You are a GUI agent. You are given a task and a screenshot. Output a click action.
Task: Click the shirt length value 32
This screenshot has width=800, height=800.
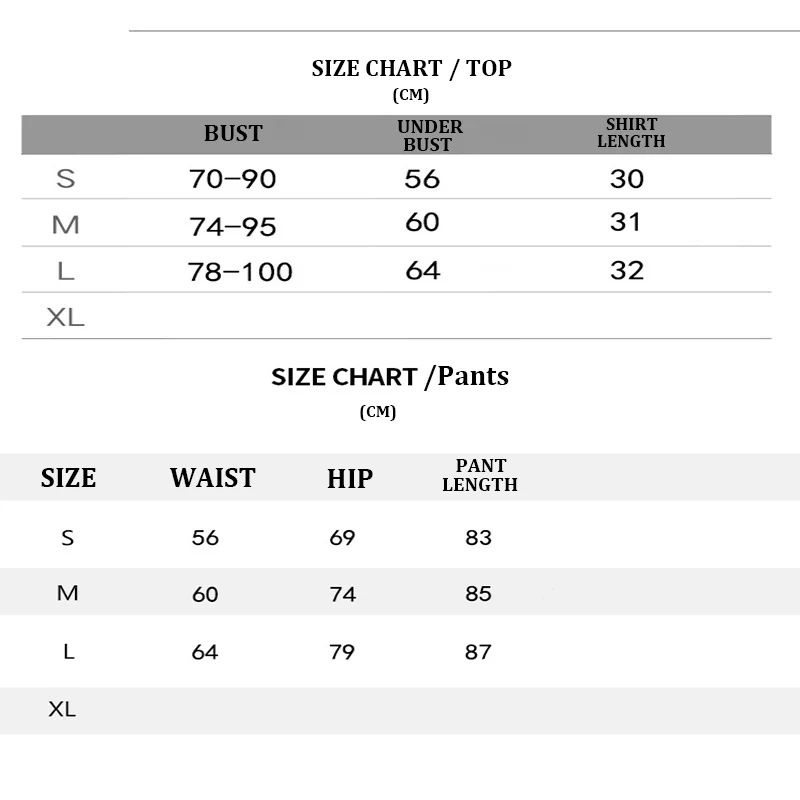tap(627, 270)
